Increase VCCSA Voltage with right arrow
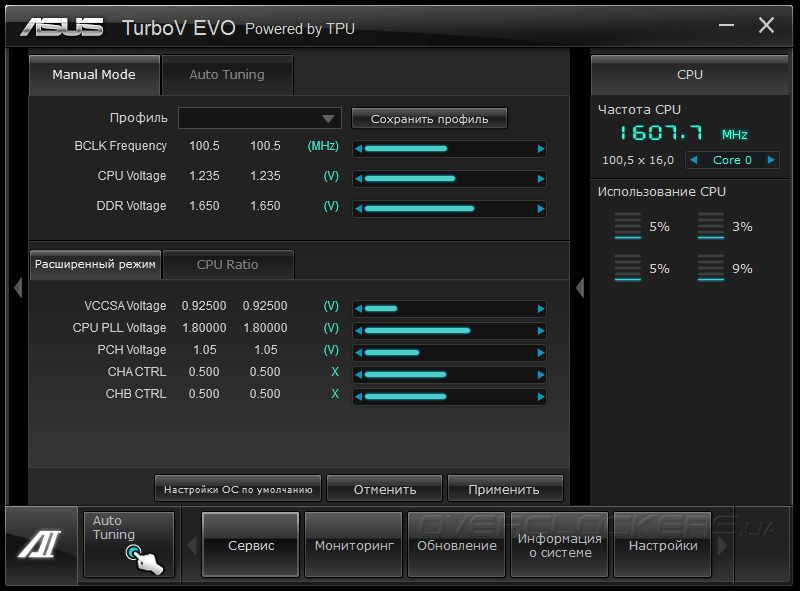The height and width of the screenshot is (591, 800). coord(541,309)
